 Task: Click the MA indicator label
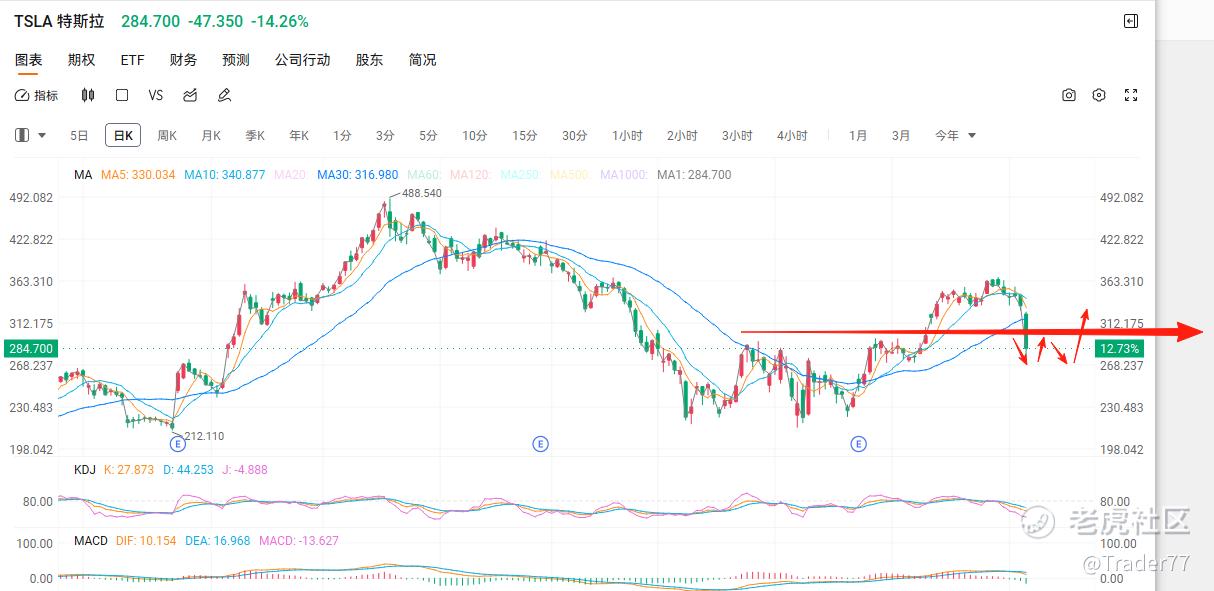[x=83, y=175]
